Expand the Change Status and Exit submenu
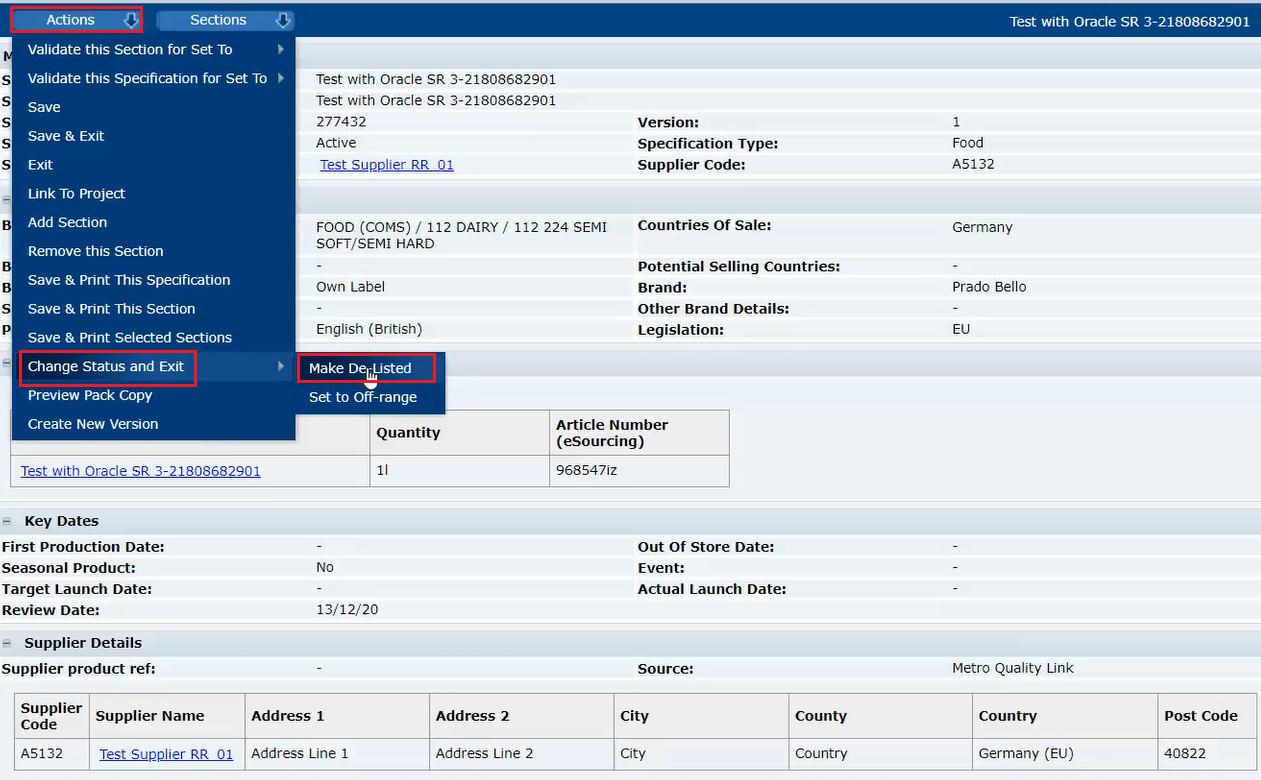Viewport: 1261px width, 780px height. [x=108, y=367]
